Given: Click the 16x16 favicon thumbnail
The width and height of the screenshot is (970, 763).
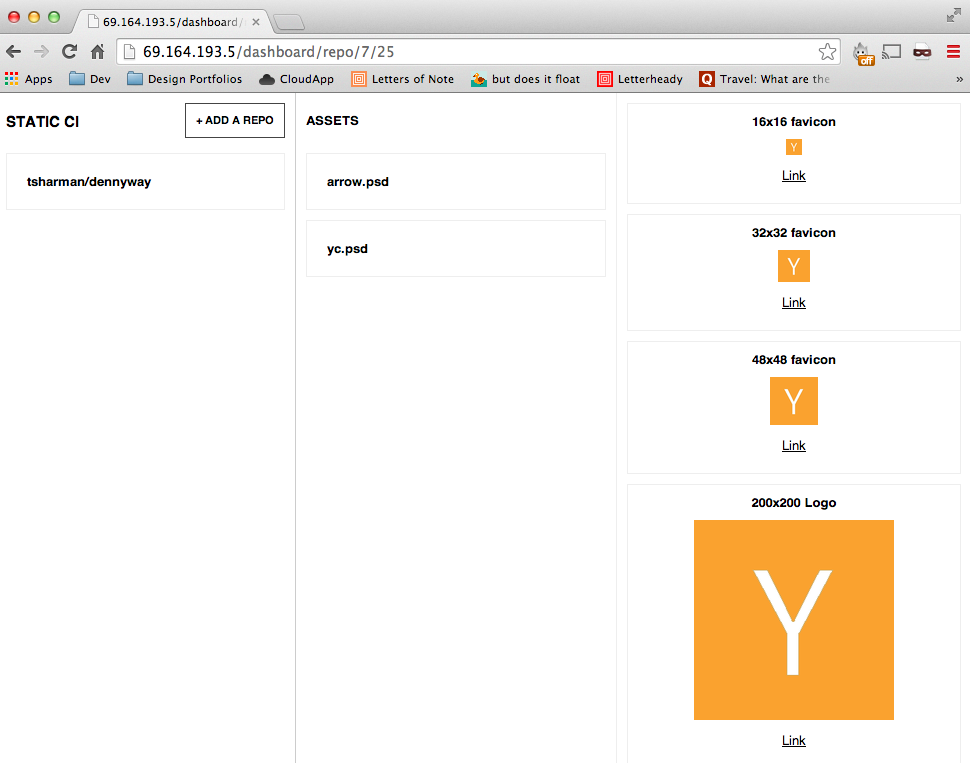Looking at the screenshot, I should tap(794, 147).
